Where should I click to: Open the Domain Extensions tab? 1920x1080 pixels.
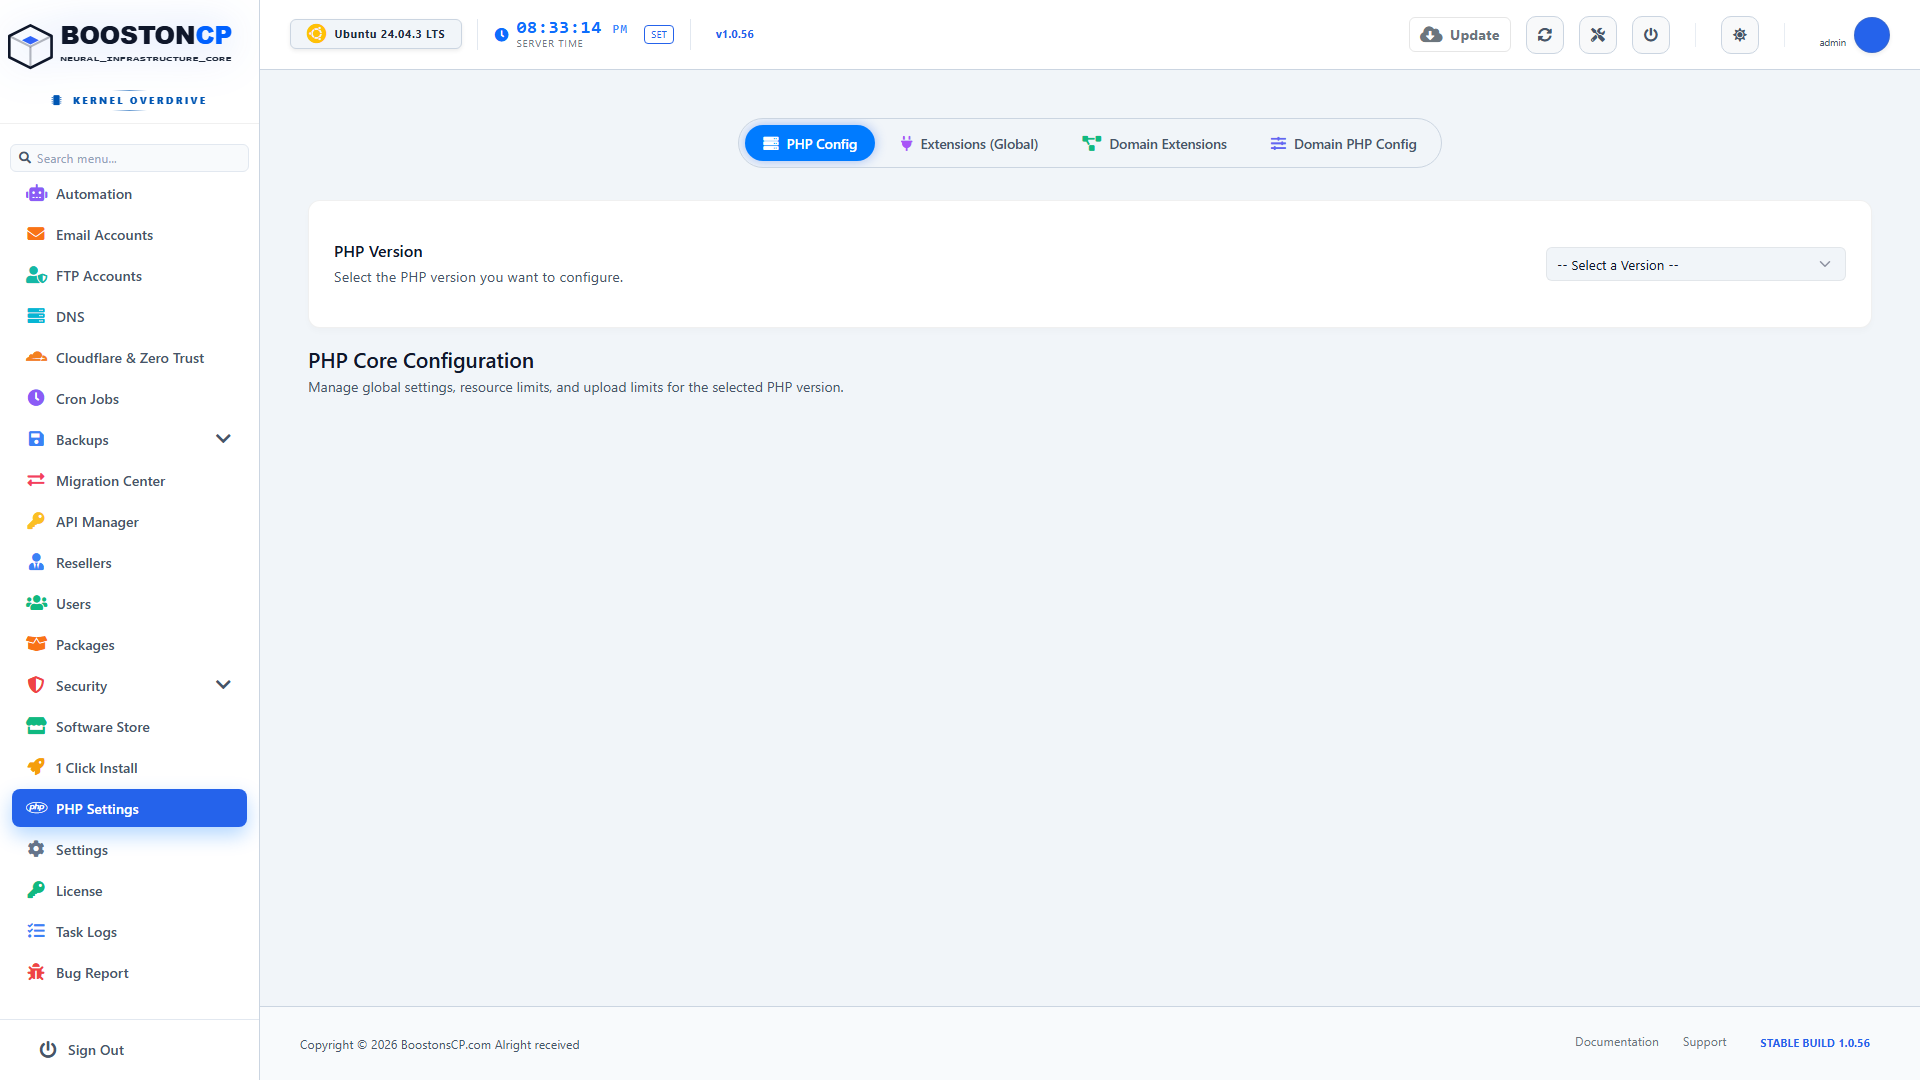(x=1154, y=144)
